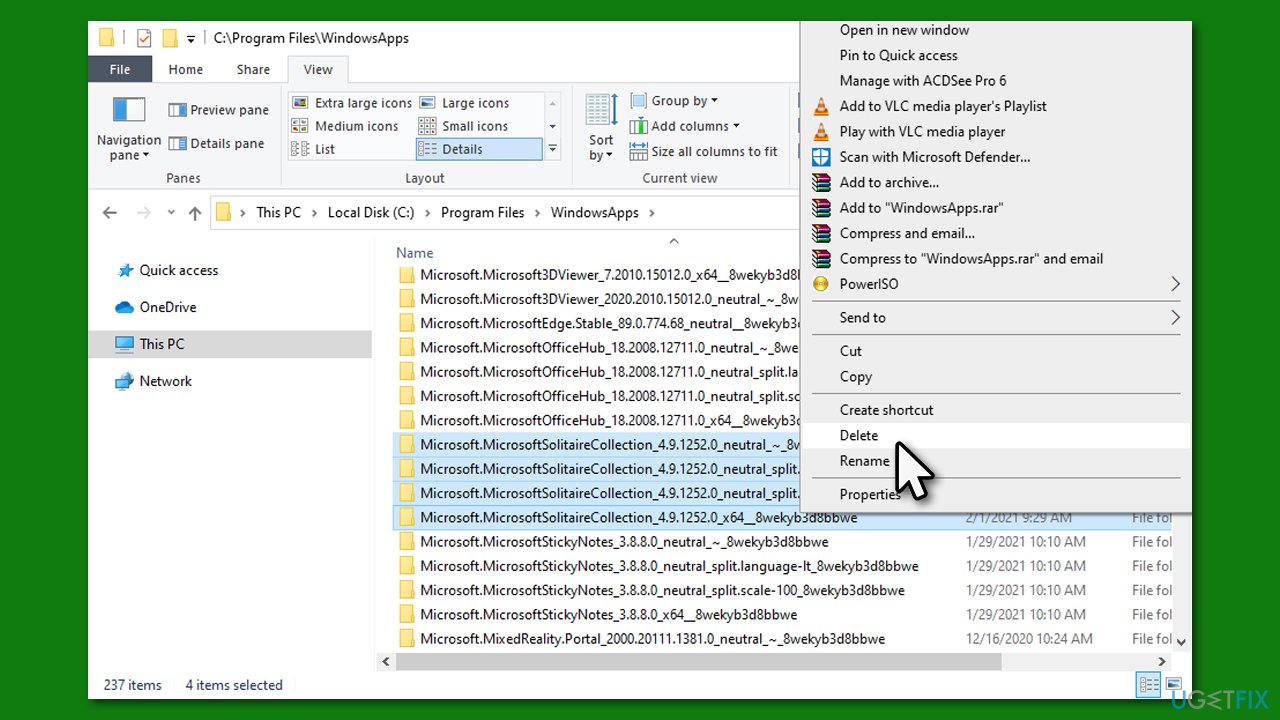Open the Recent locations dropdown beside the Forward arrow
1280x720 pixels.
(x=170, y=213)
